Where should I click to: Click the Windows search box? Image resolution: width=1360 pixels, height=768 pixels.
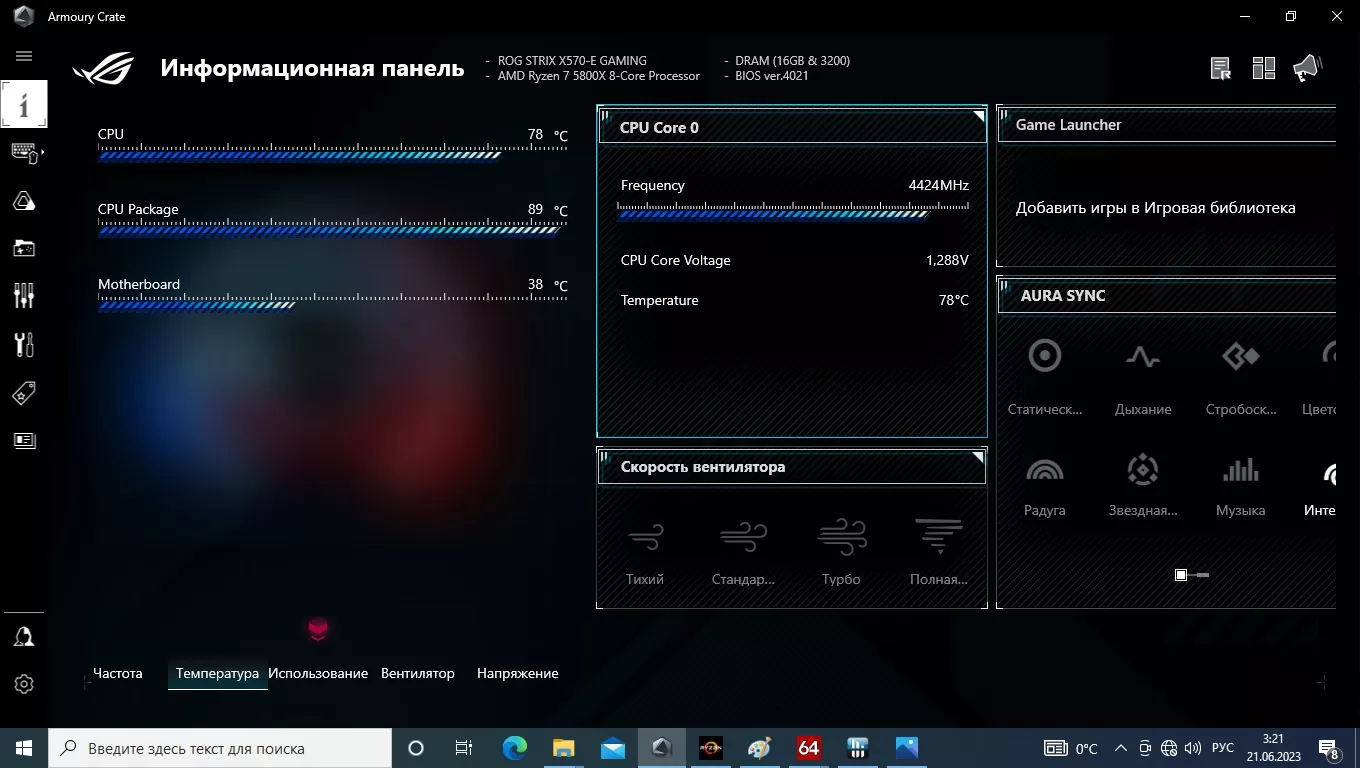click(x=220, y=748)
